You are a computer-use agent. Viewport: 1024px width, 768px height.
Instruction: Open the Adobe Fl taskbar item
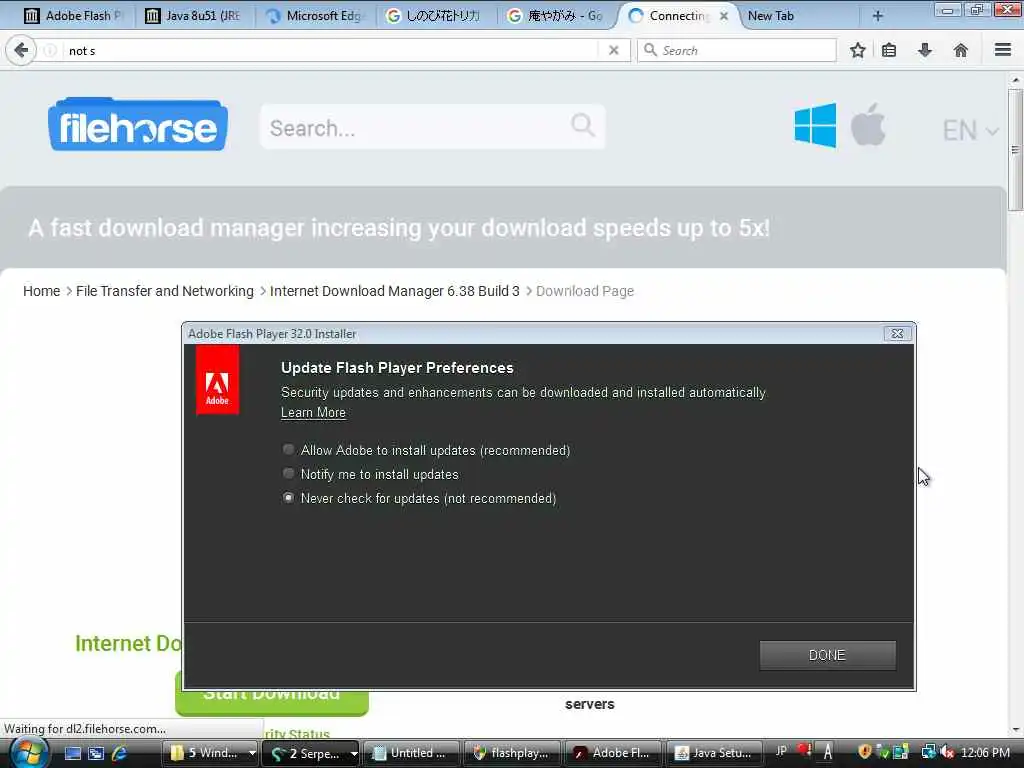(x=613, y=753)
